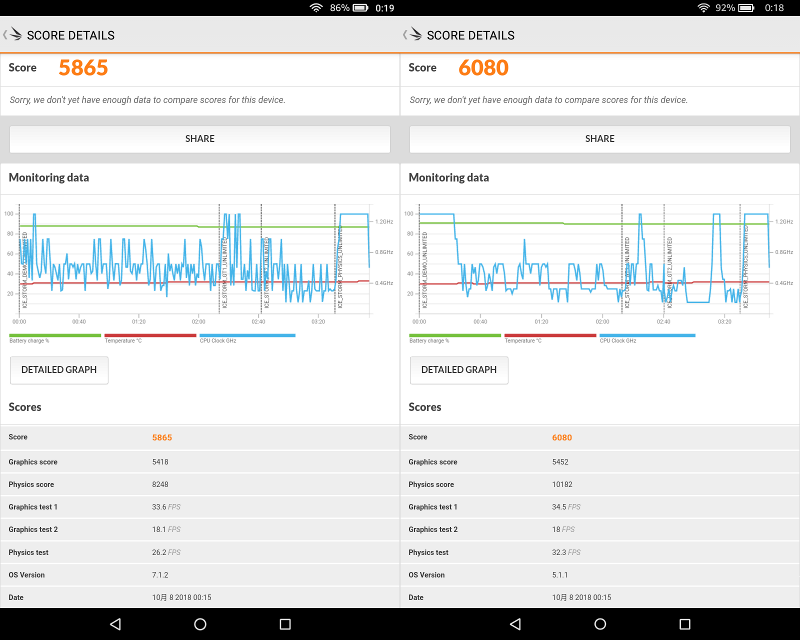This screenshot has width=800, height=640.
Task: Tap Android home button on left screen
Action: pos(200,624)
